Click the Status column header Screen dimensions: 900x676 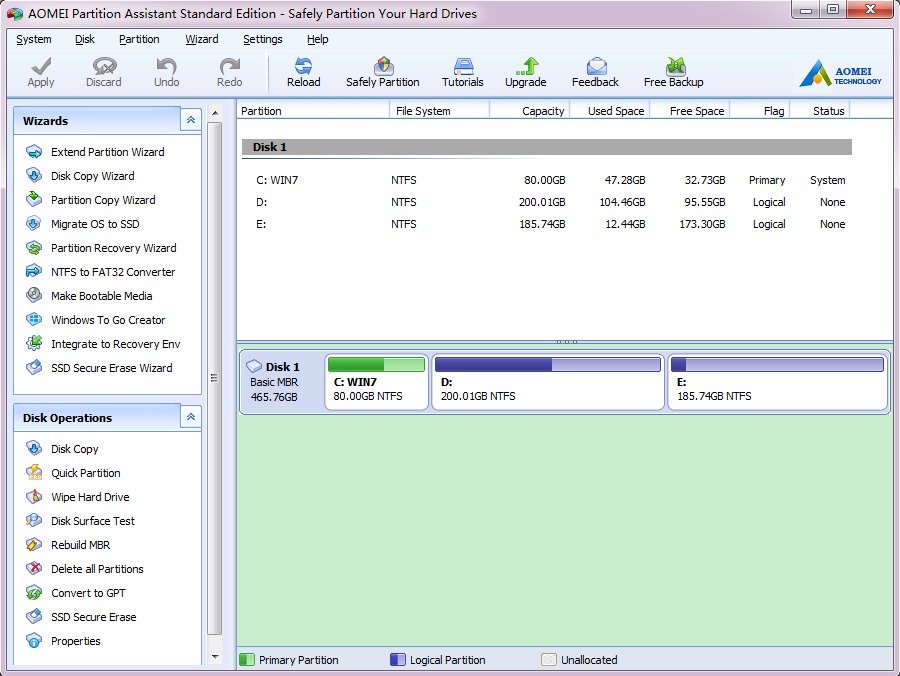coord(820,111)
